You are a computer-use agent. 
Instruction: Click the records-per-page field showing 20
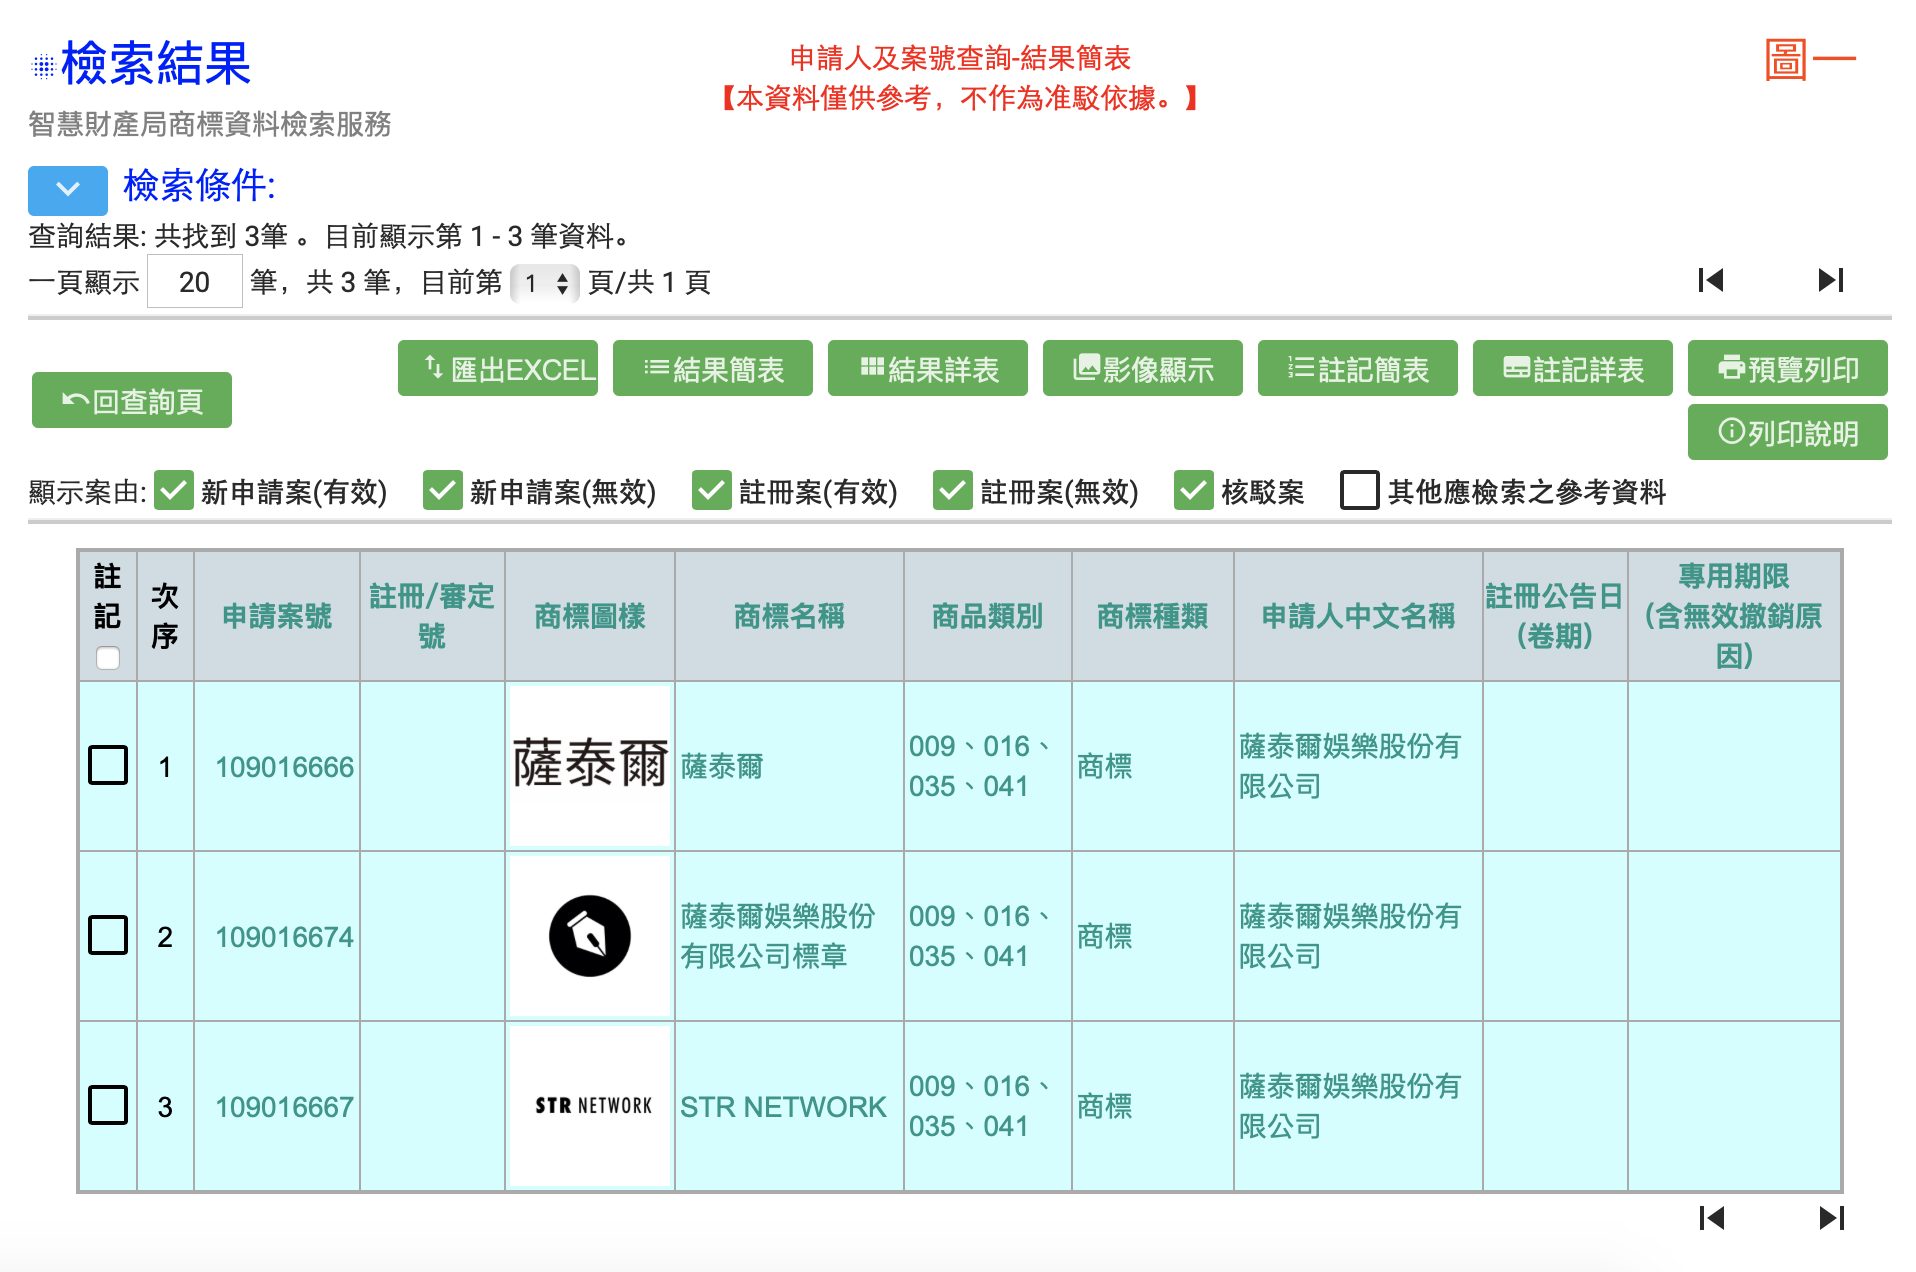195,282
